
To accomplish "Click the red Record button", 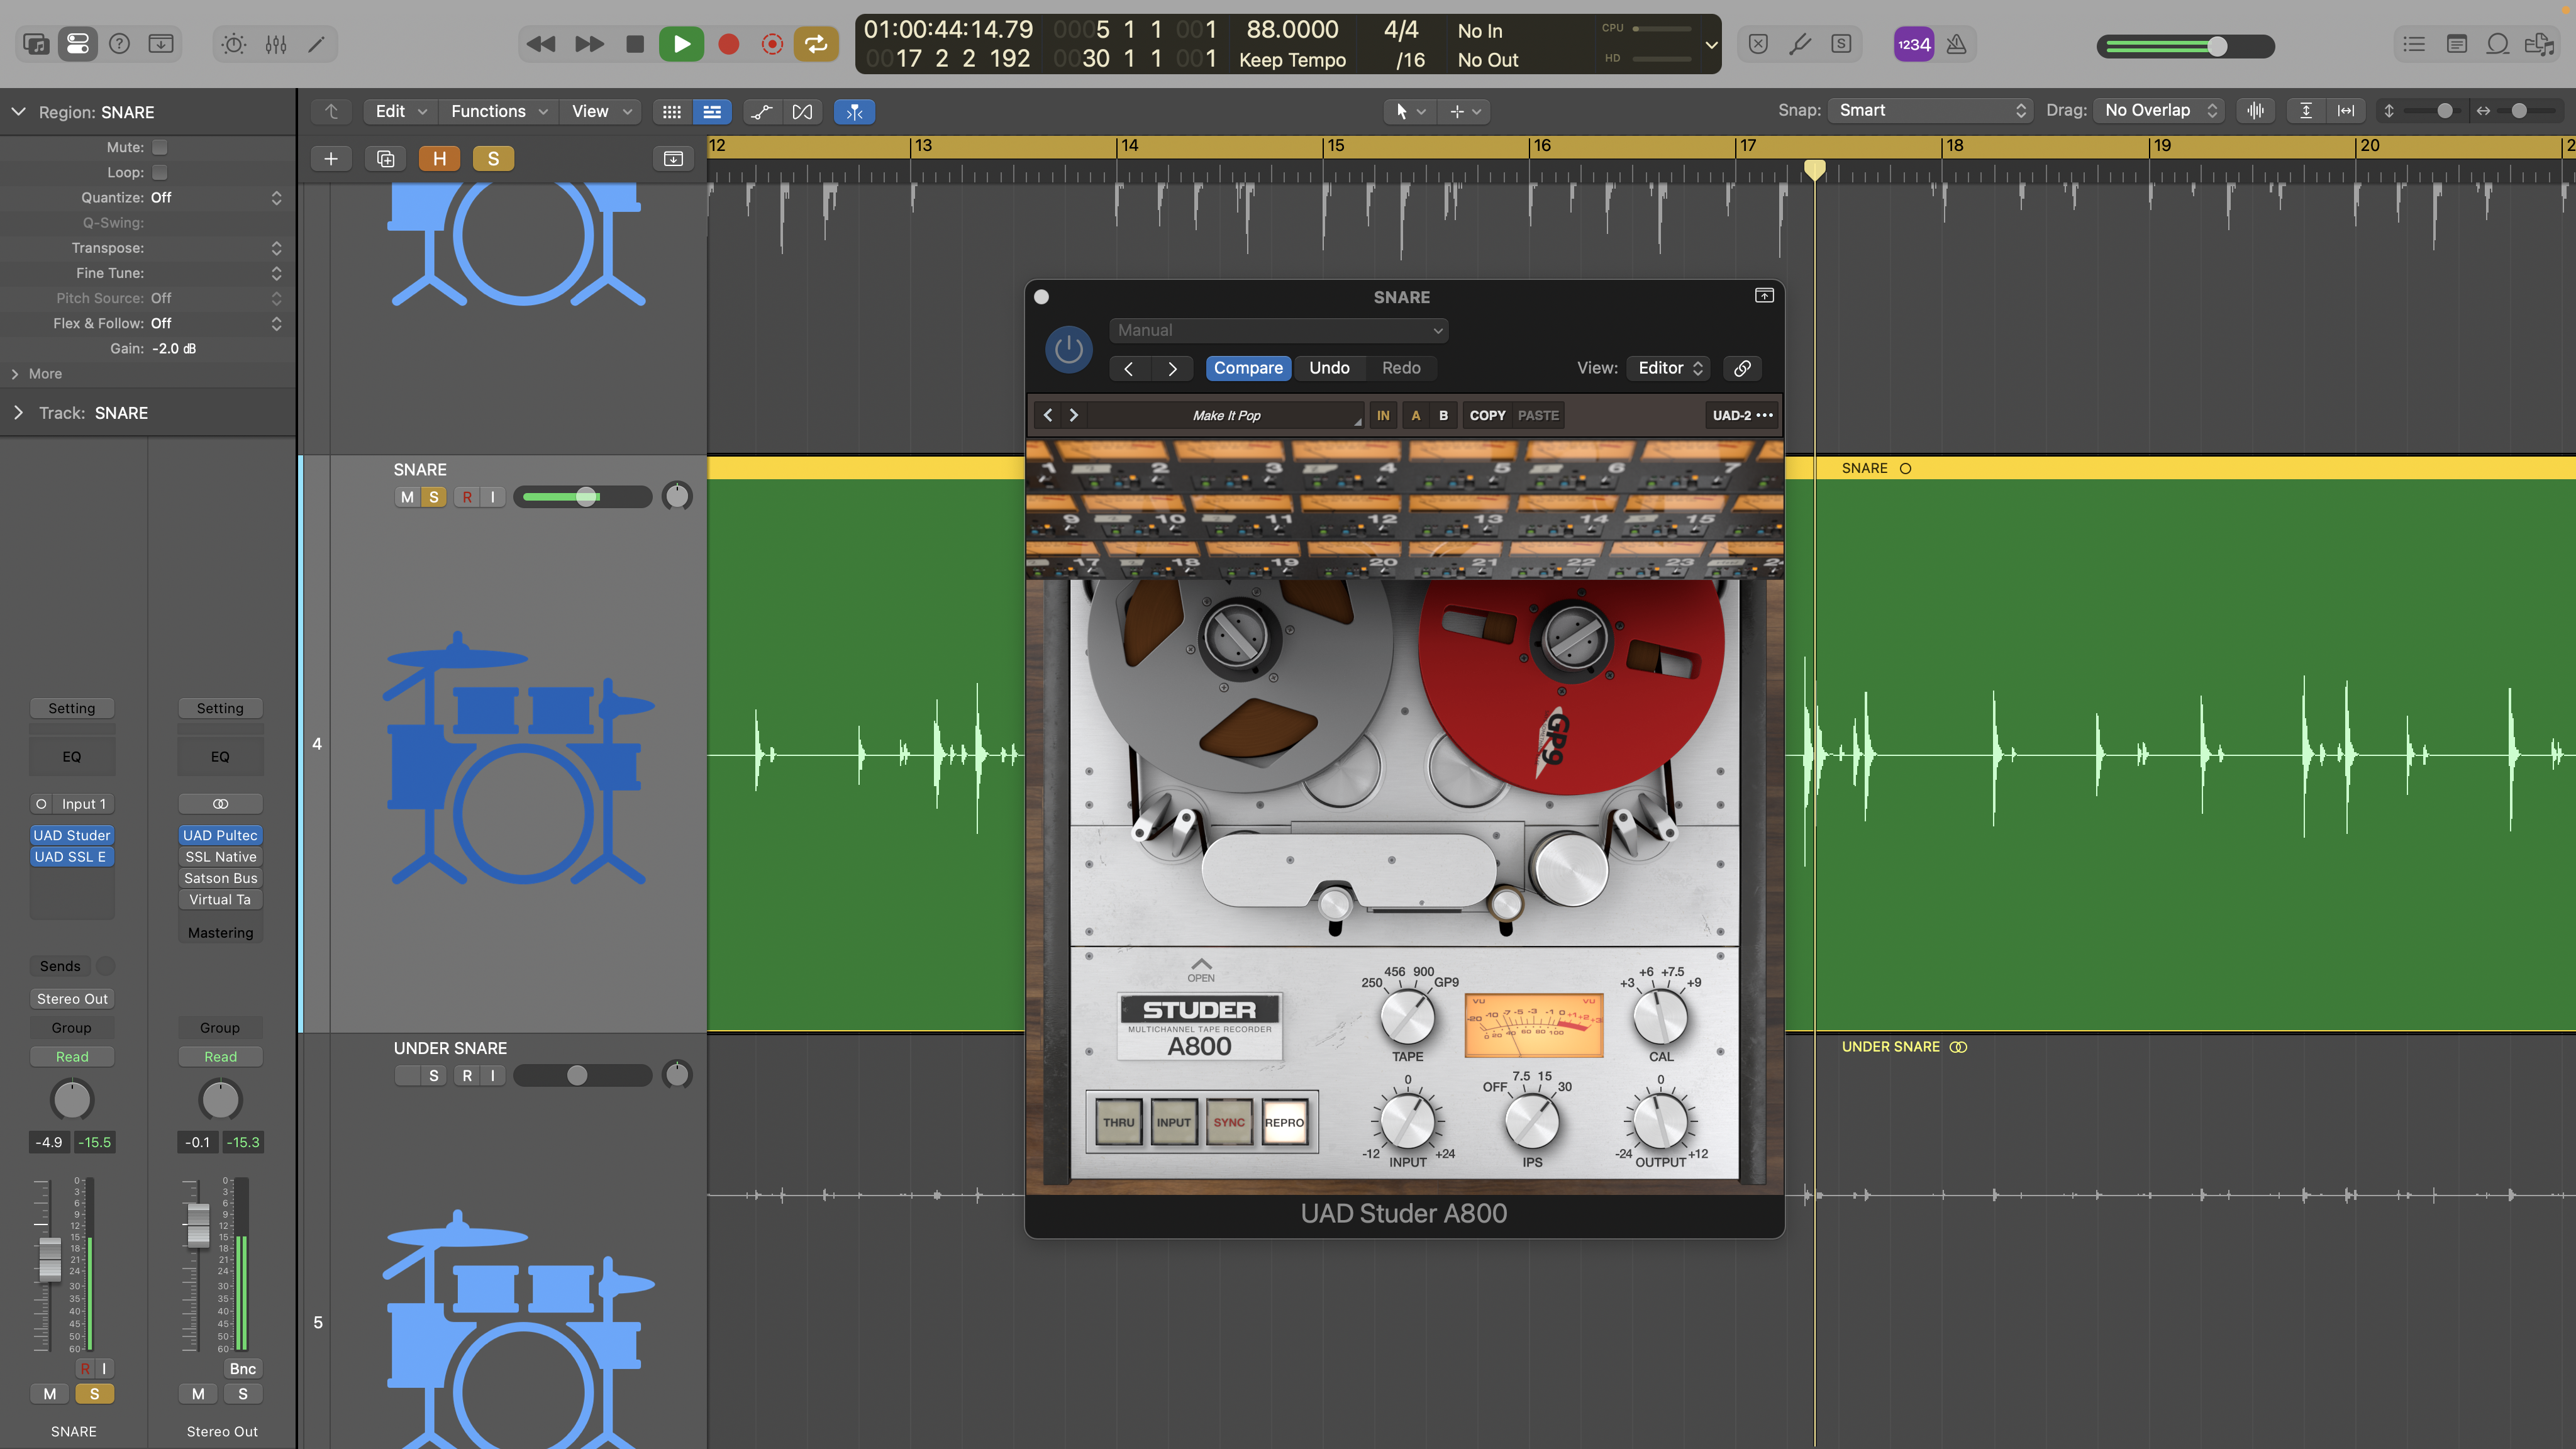I will click(728, 44).
